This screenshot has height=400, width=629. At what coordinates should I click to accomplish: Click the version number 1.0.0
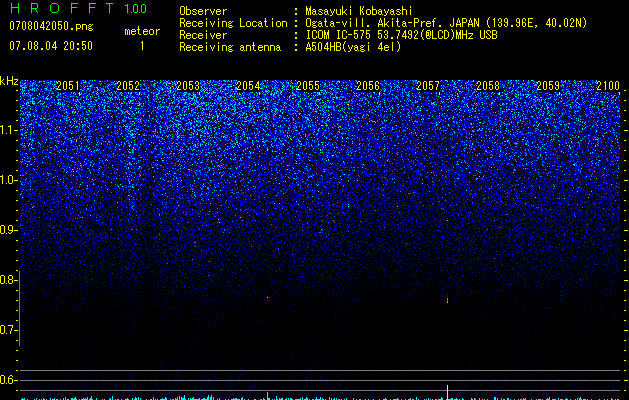[x=135, y=8]
